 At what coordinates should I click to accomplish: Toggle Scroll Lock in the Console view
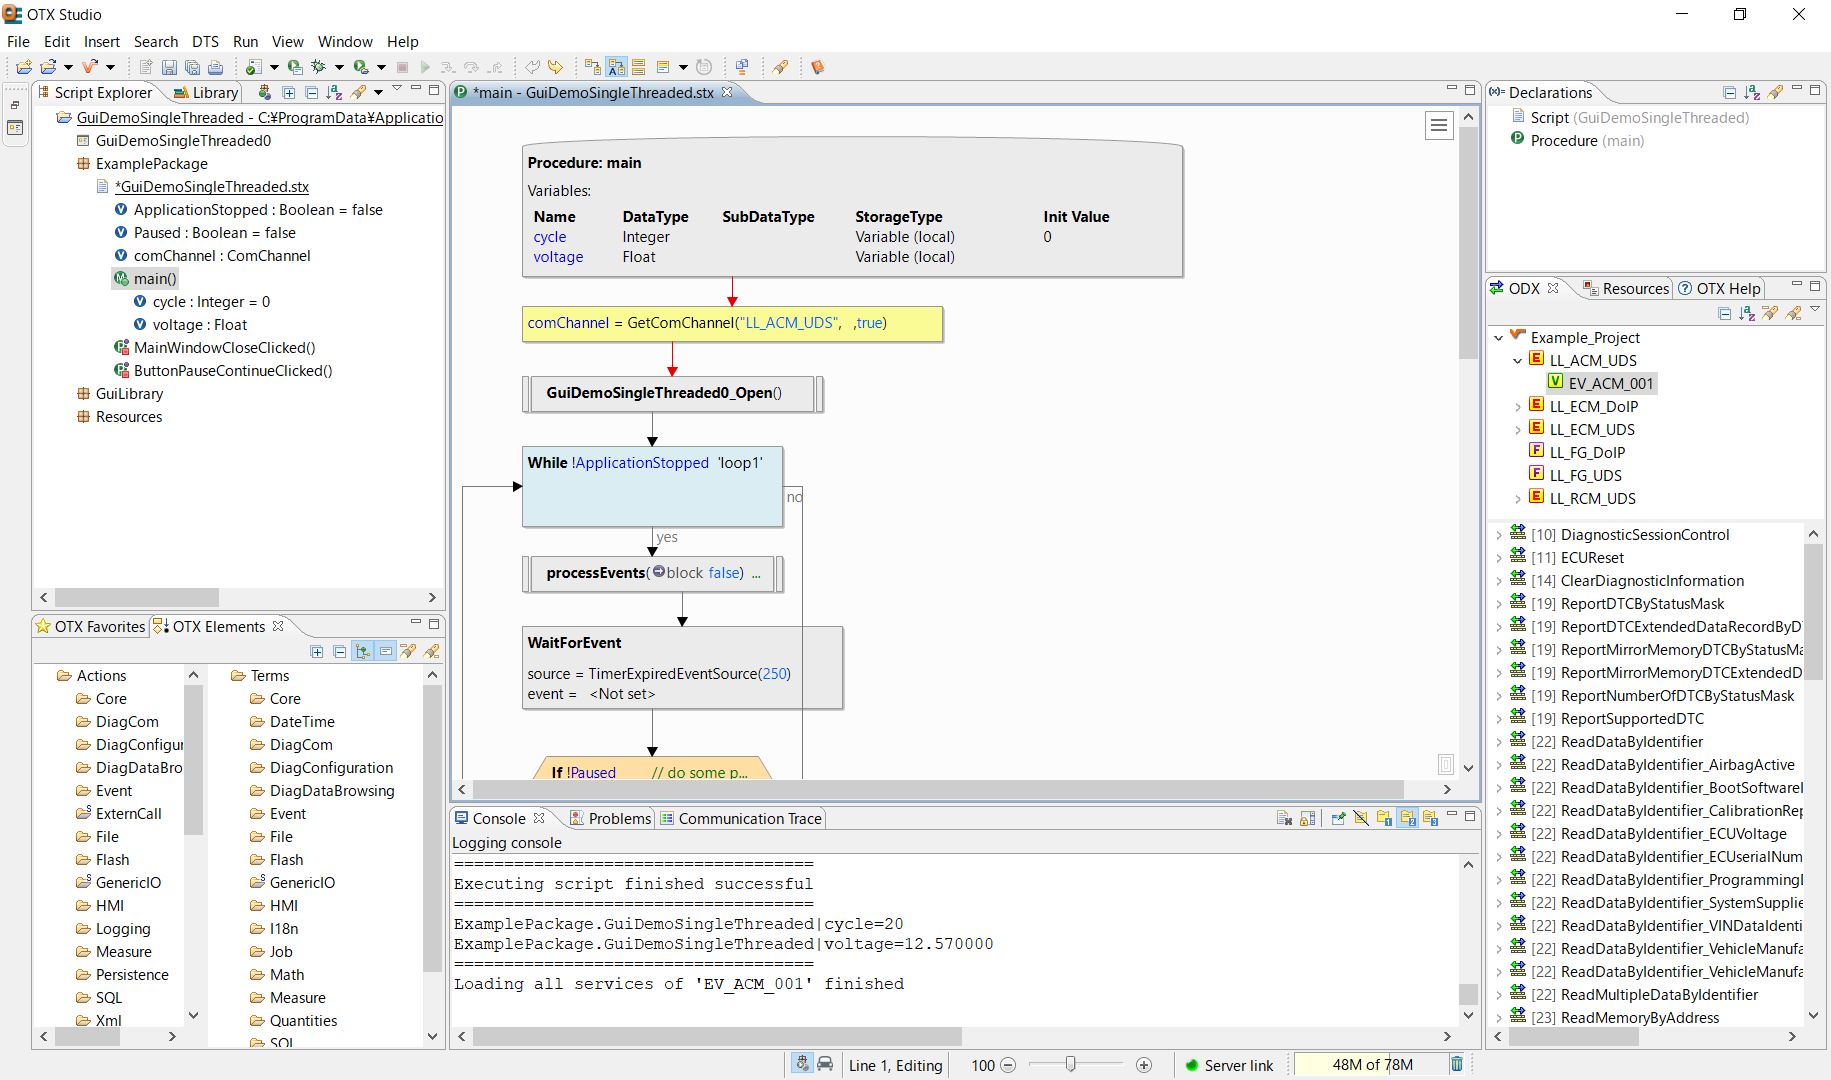pyautogui.click(x=1307, y=817)
